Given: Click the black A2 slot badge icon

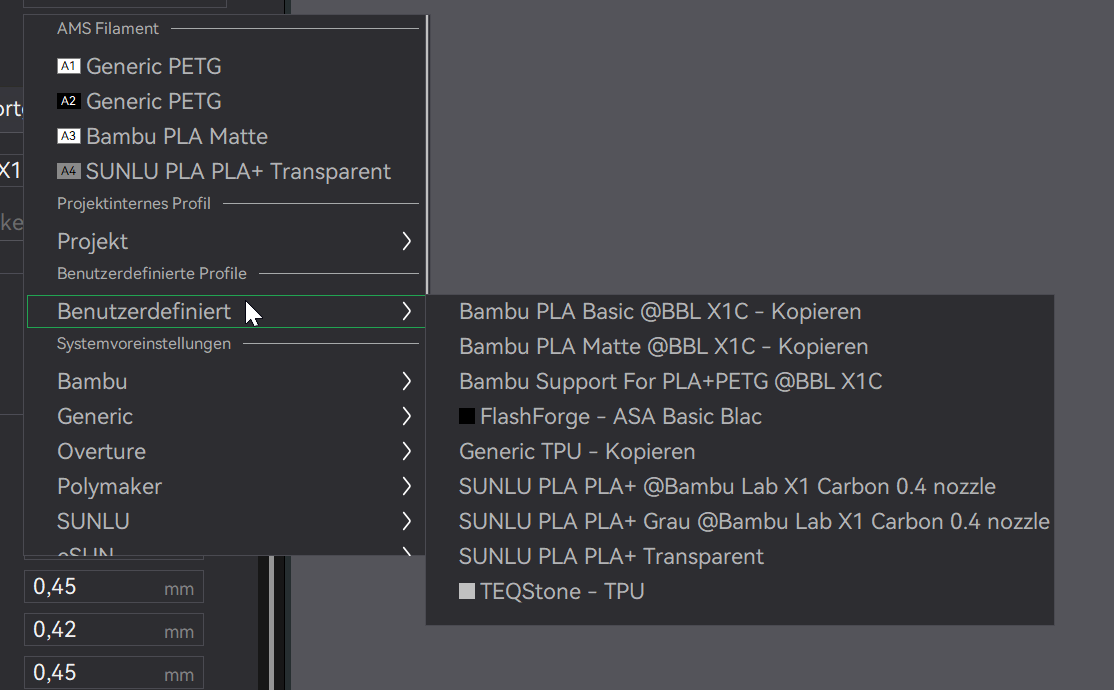Looking at the screenshot, I should [x=68, y=101].
